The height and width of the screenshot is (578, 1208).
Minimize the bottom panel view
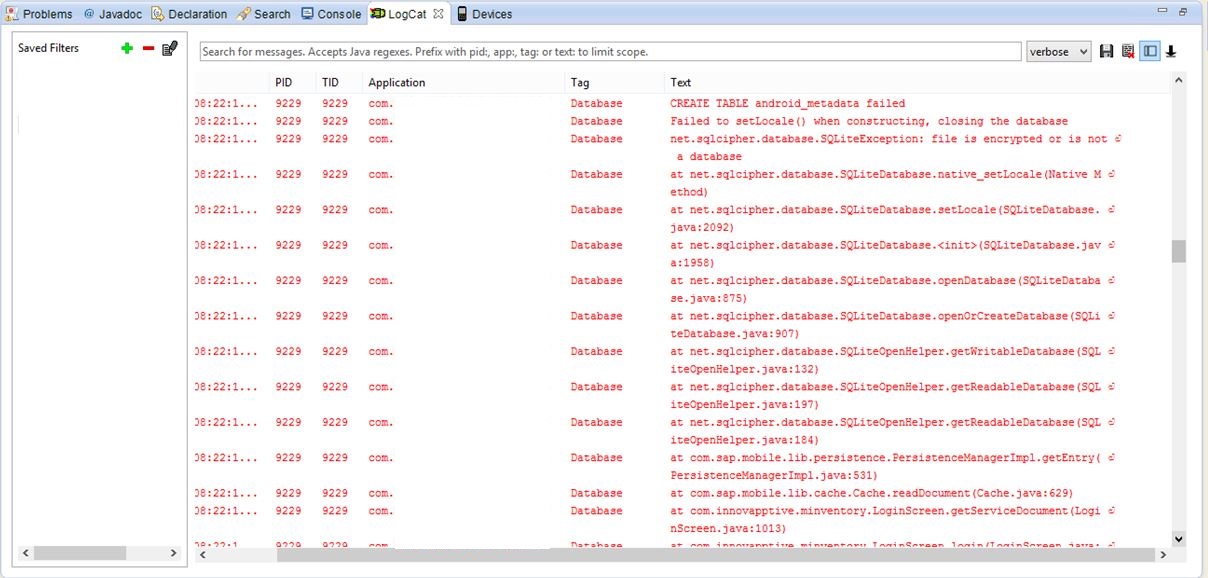click(1161, 12)
